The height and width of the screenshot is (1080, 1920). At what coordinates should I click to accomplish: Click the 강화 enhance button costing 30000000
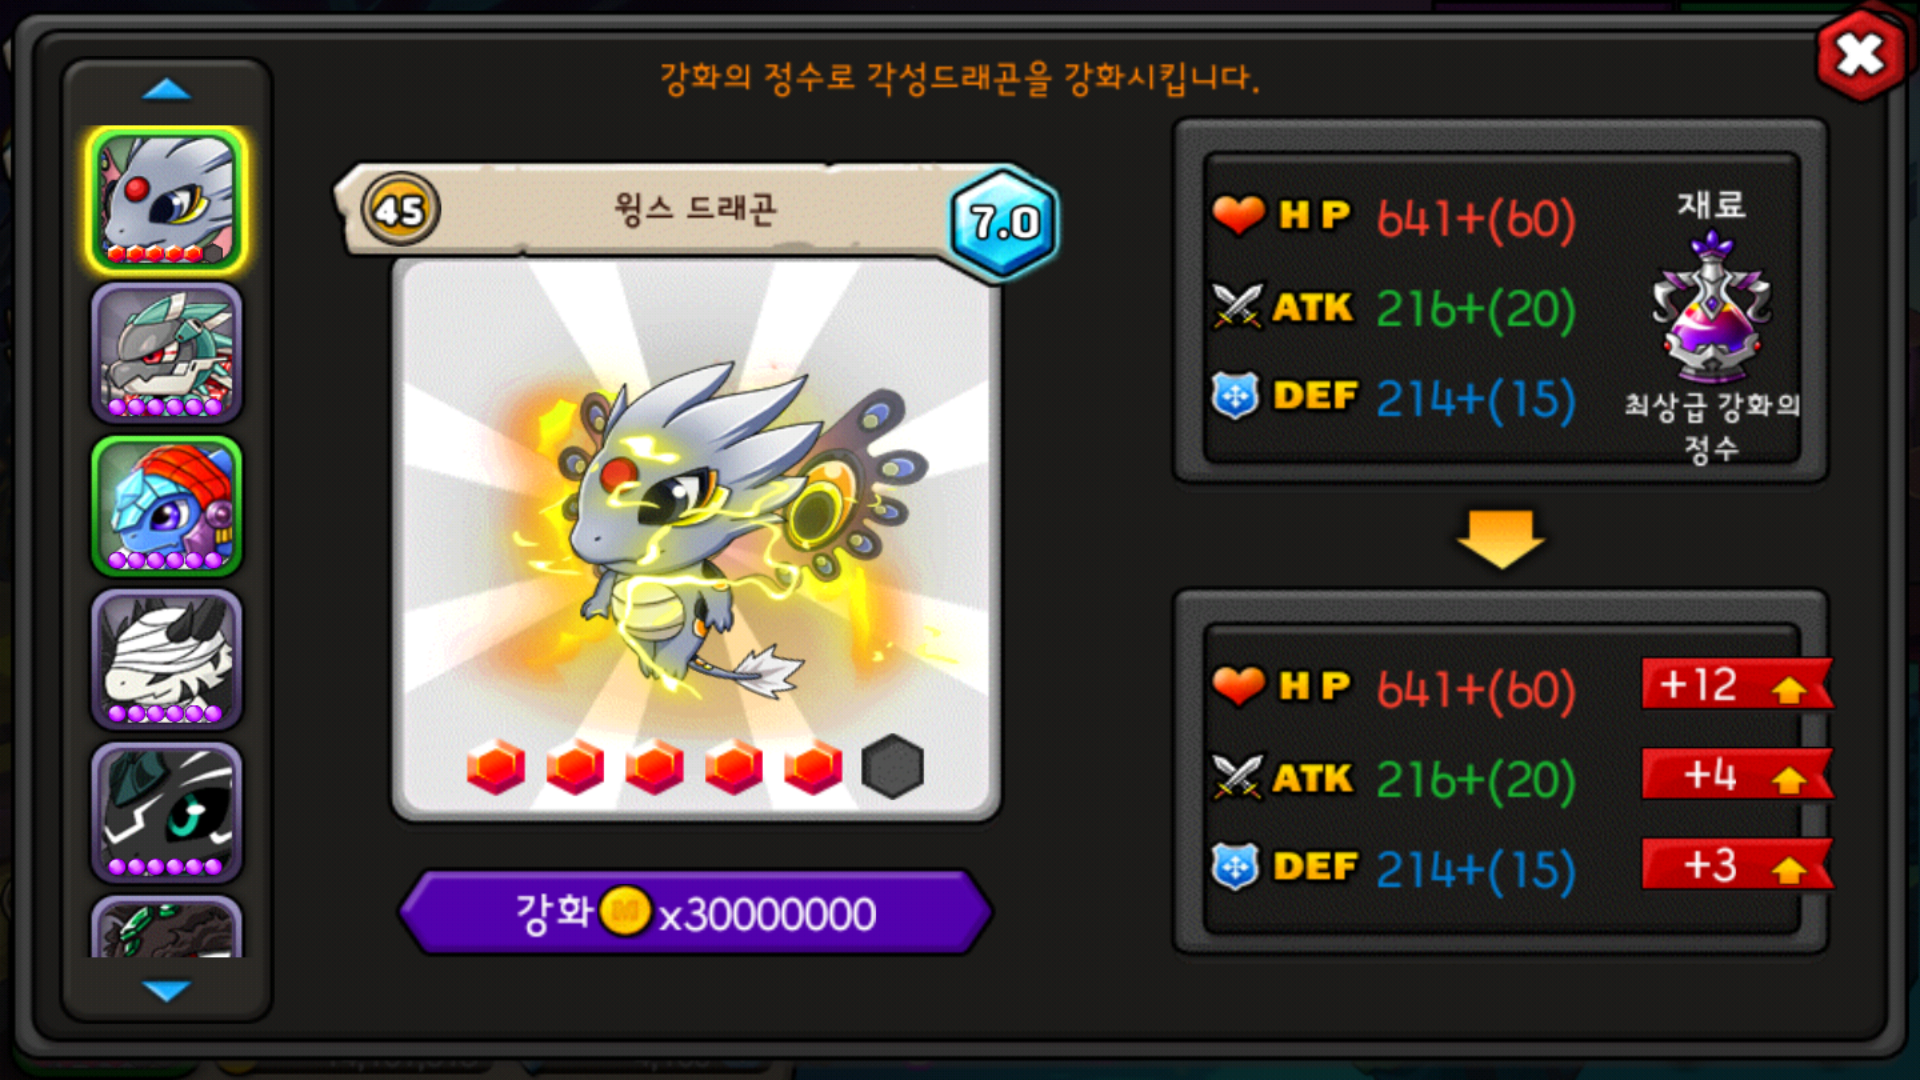tap(695, 912)
